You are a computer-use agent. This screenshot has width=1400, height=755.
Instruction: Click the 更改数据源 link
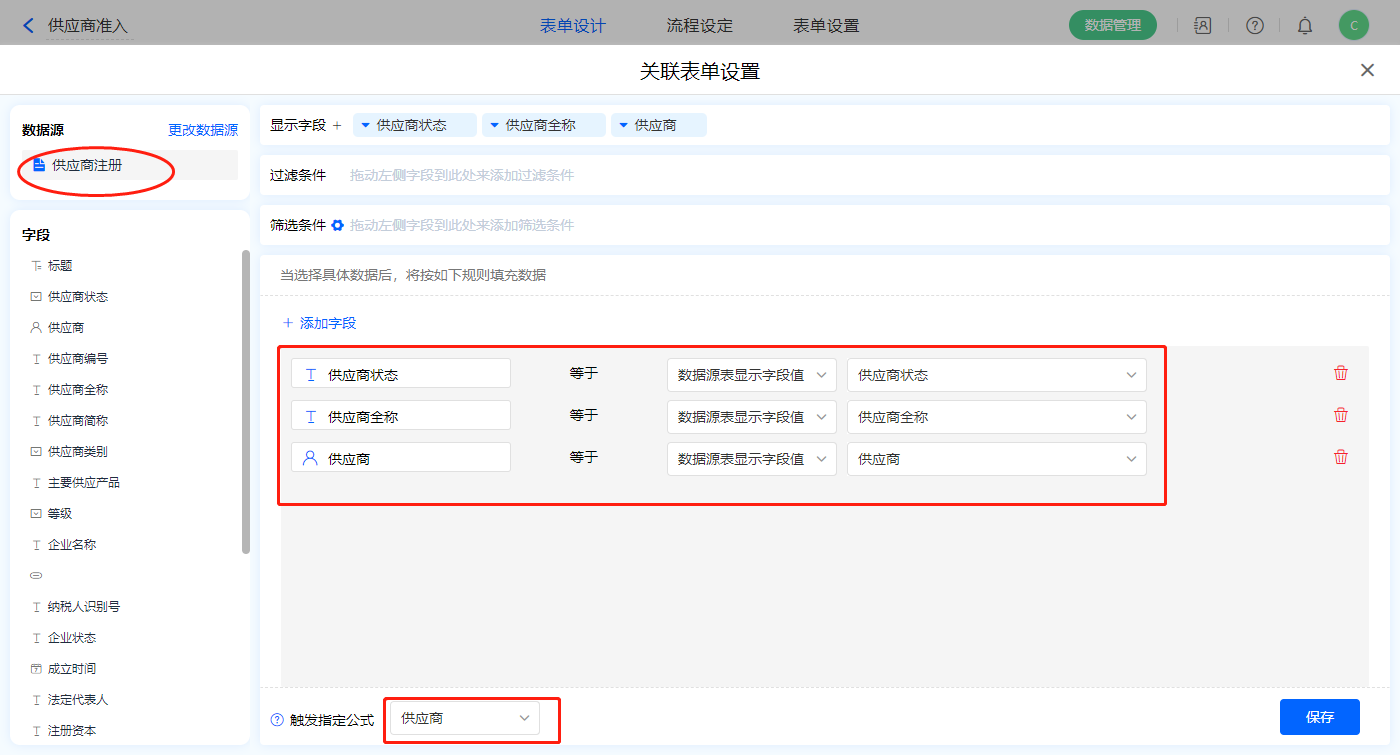coord(203,130)
